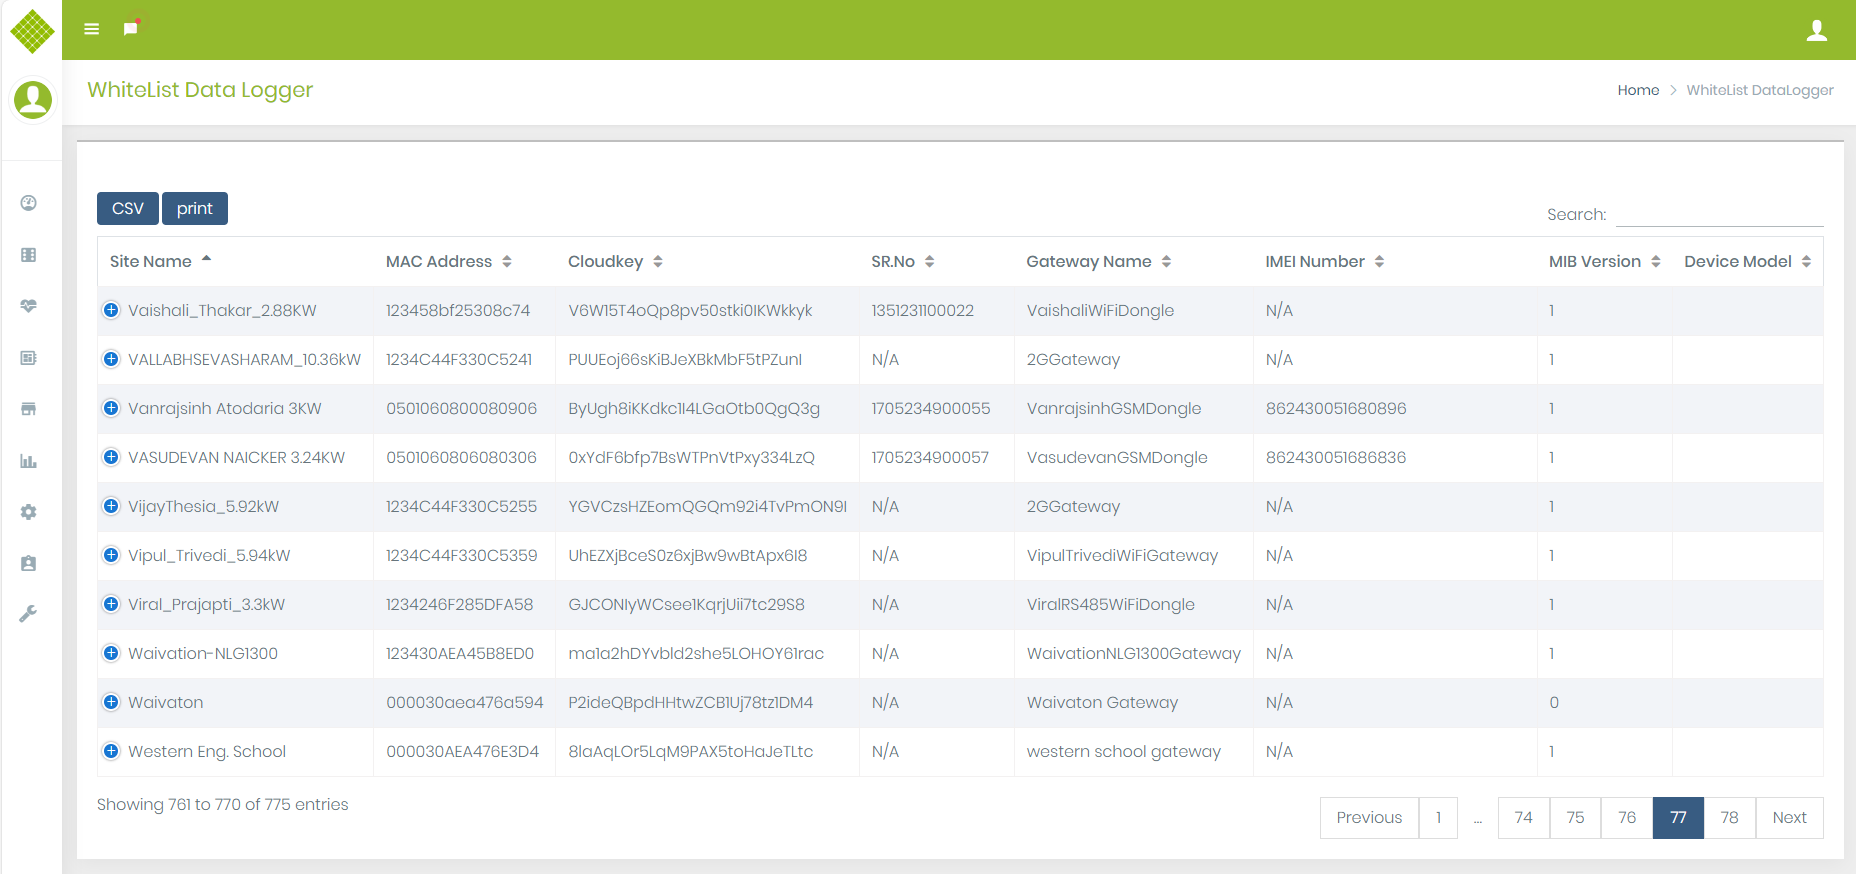Go to page 74 in pagination
1856x874 pixels.
point(1523,817)
